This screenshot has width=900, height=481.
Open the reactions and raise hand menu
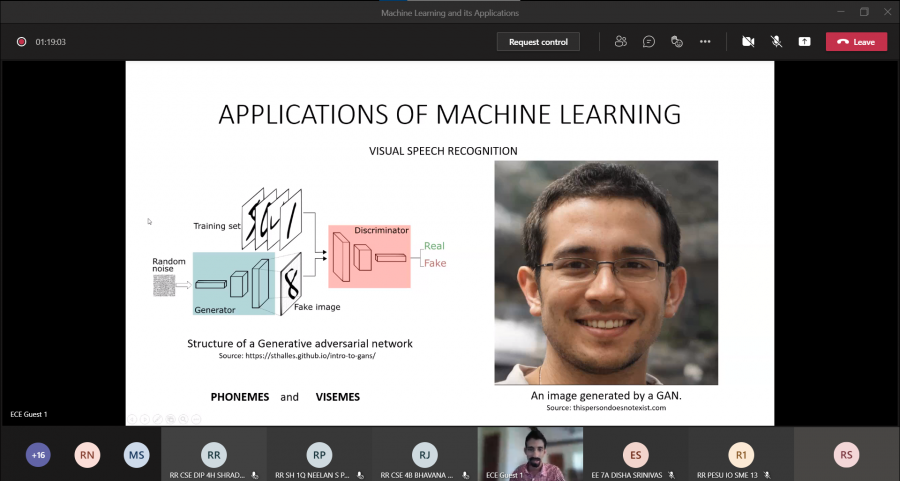pyautogui.click(x=677, y=42)
